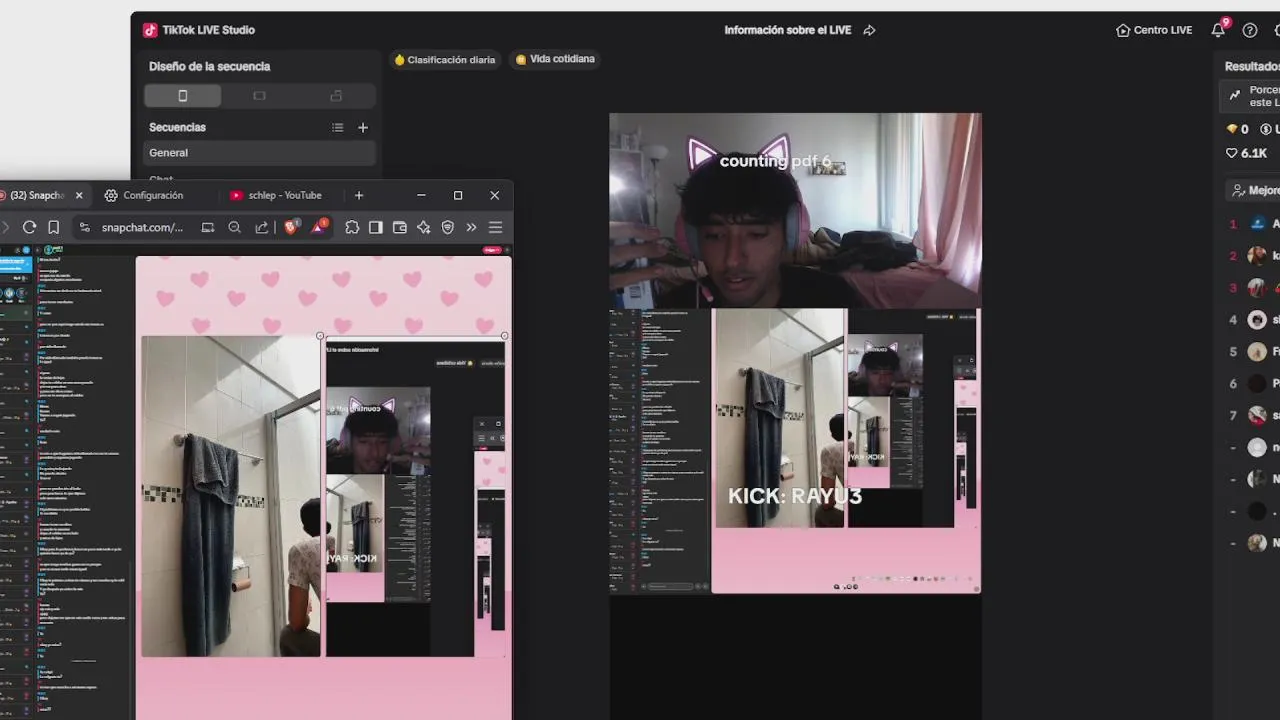1280x720 pixels.
Task: Click the Porcentaje trend chart card
Action: point(1250,96)
